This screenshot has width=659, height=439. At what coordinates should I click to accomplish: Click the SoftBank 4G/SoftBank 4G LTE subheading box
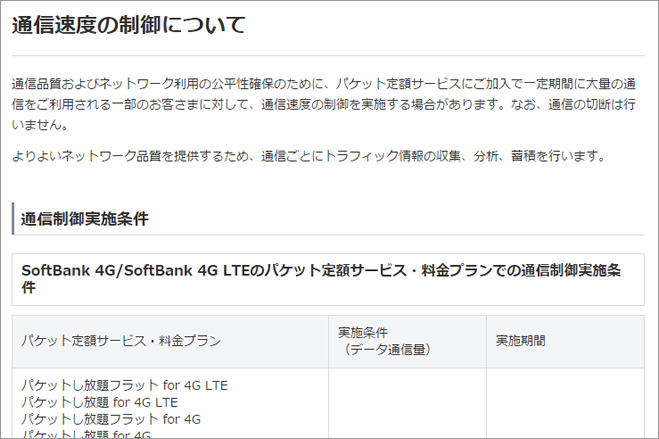[x=328, y=279]
